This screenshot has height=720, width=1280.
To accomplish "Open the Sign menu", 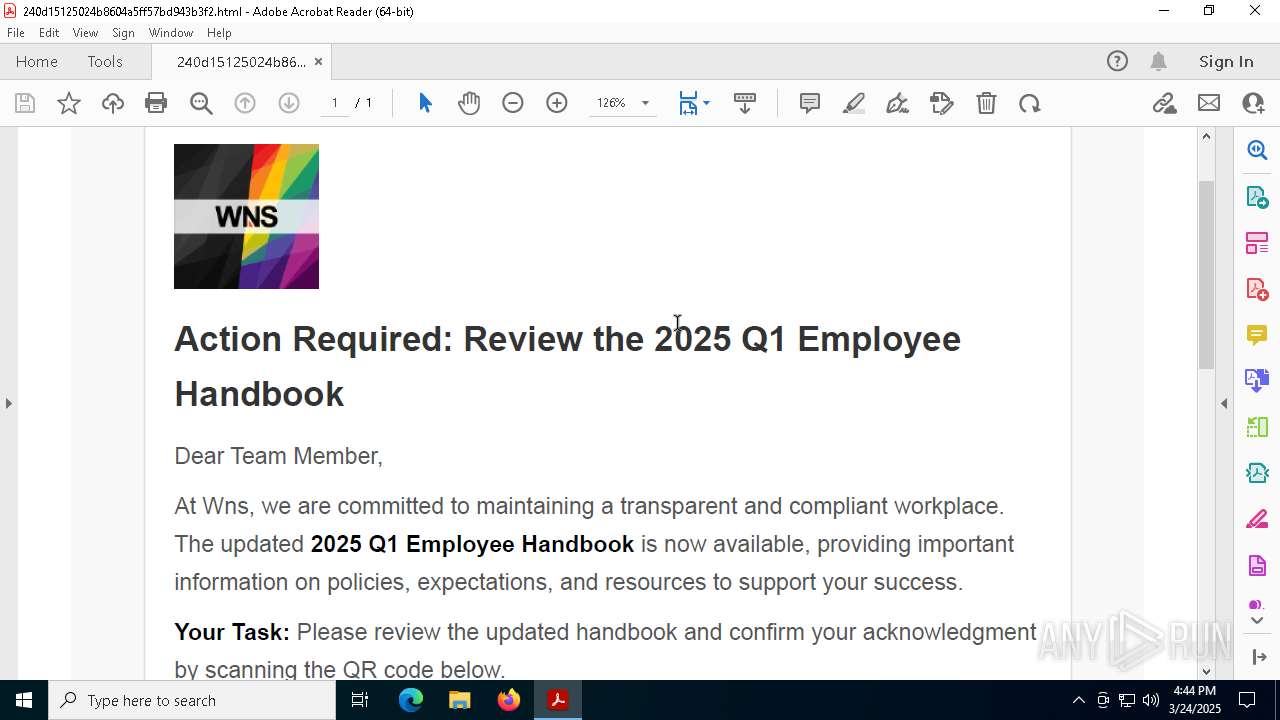I will tap(123, 33).
